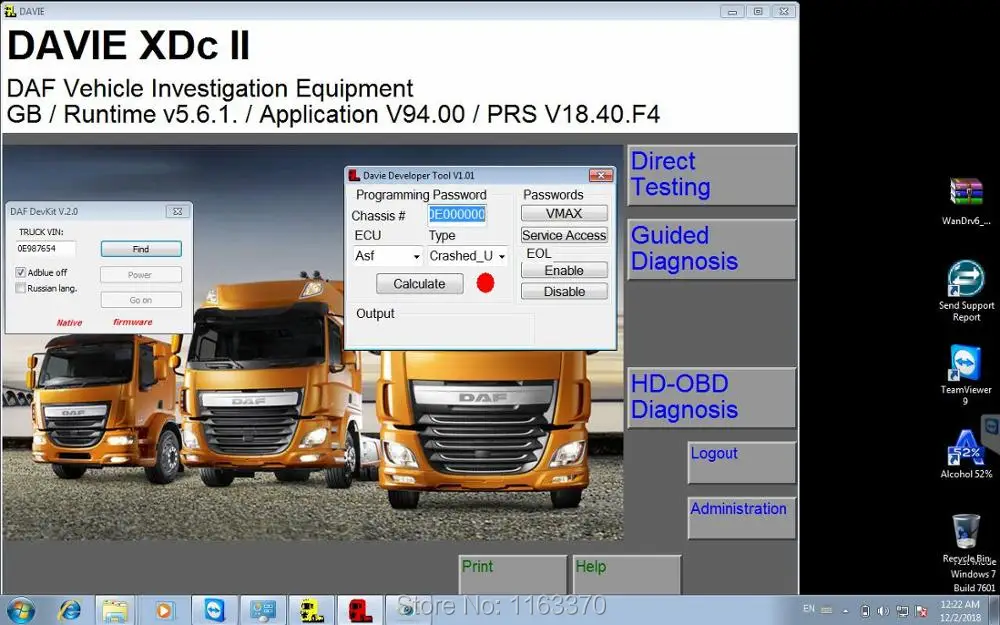Toggle the Russian lang. checkbox
Image resolution: width=1000 pixels, height=625 pixels.
[20, 288]
